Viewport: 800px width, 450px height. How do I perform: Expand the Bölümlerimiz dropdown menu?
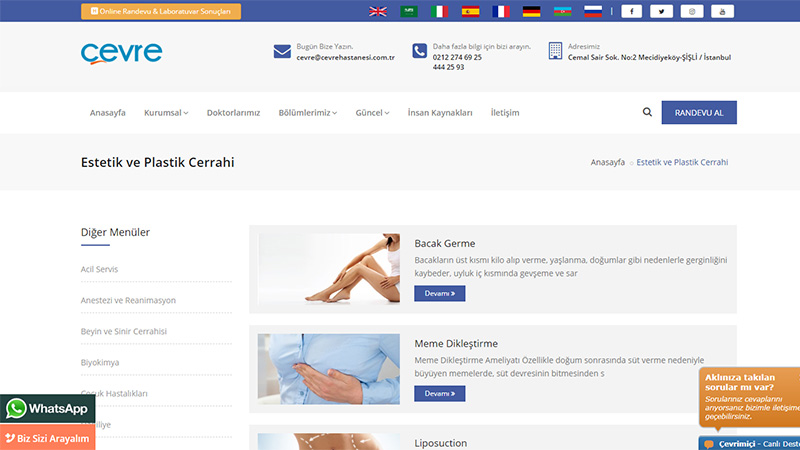[x=308, y=112]
